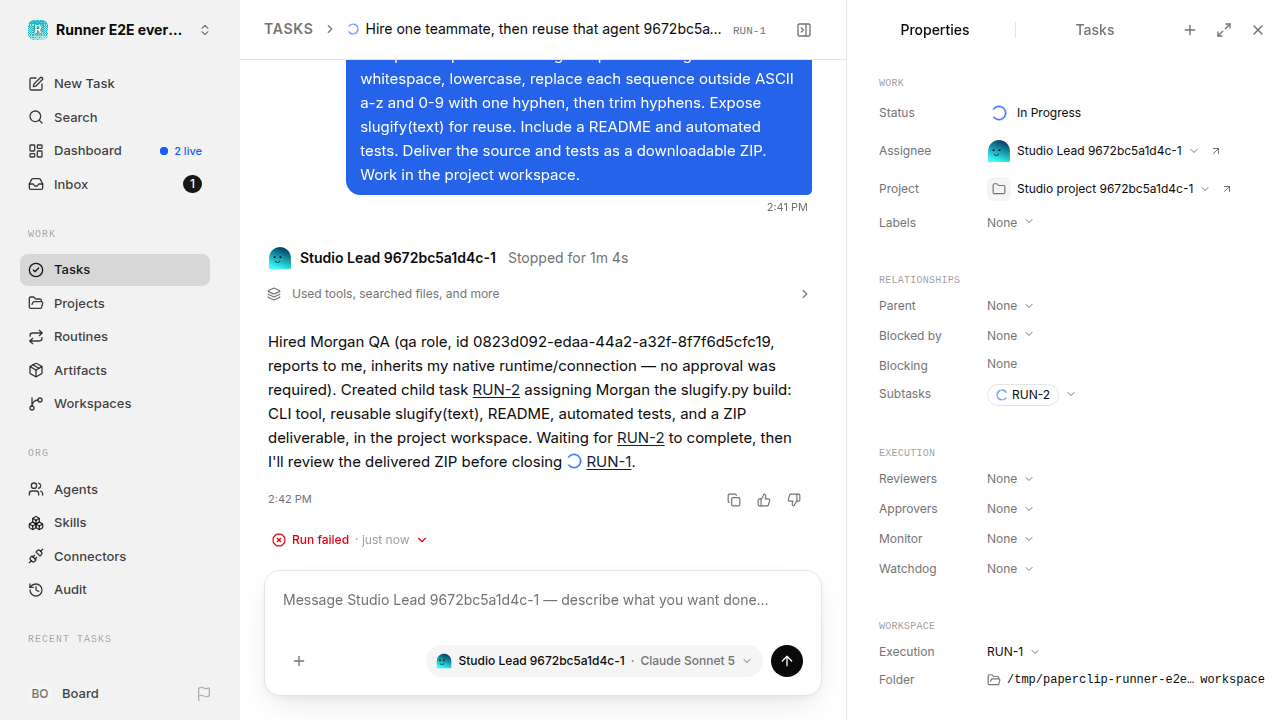Click the feedback flag icon beside Board
1280x720 pixels.
pyautogui.click(x=204, y=693)
